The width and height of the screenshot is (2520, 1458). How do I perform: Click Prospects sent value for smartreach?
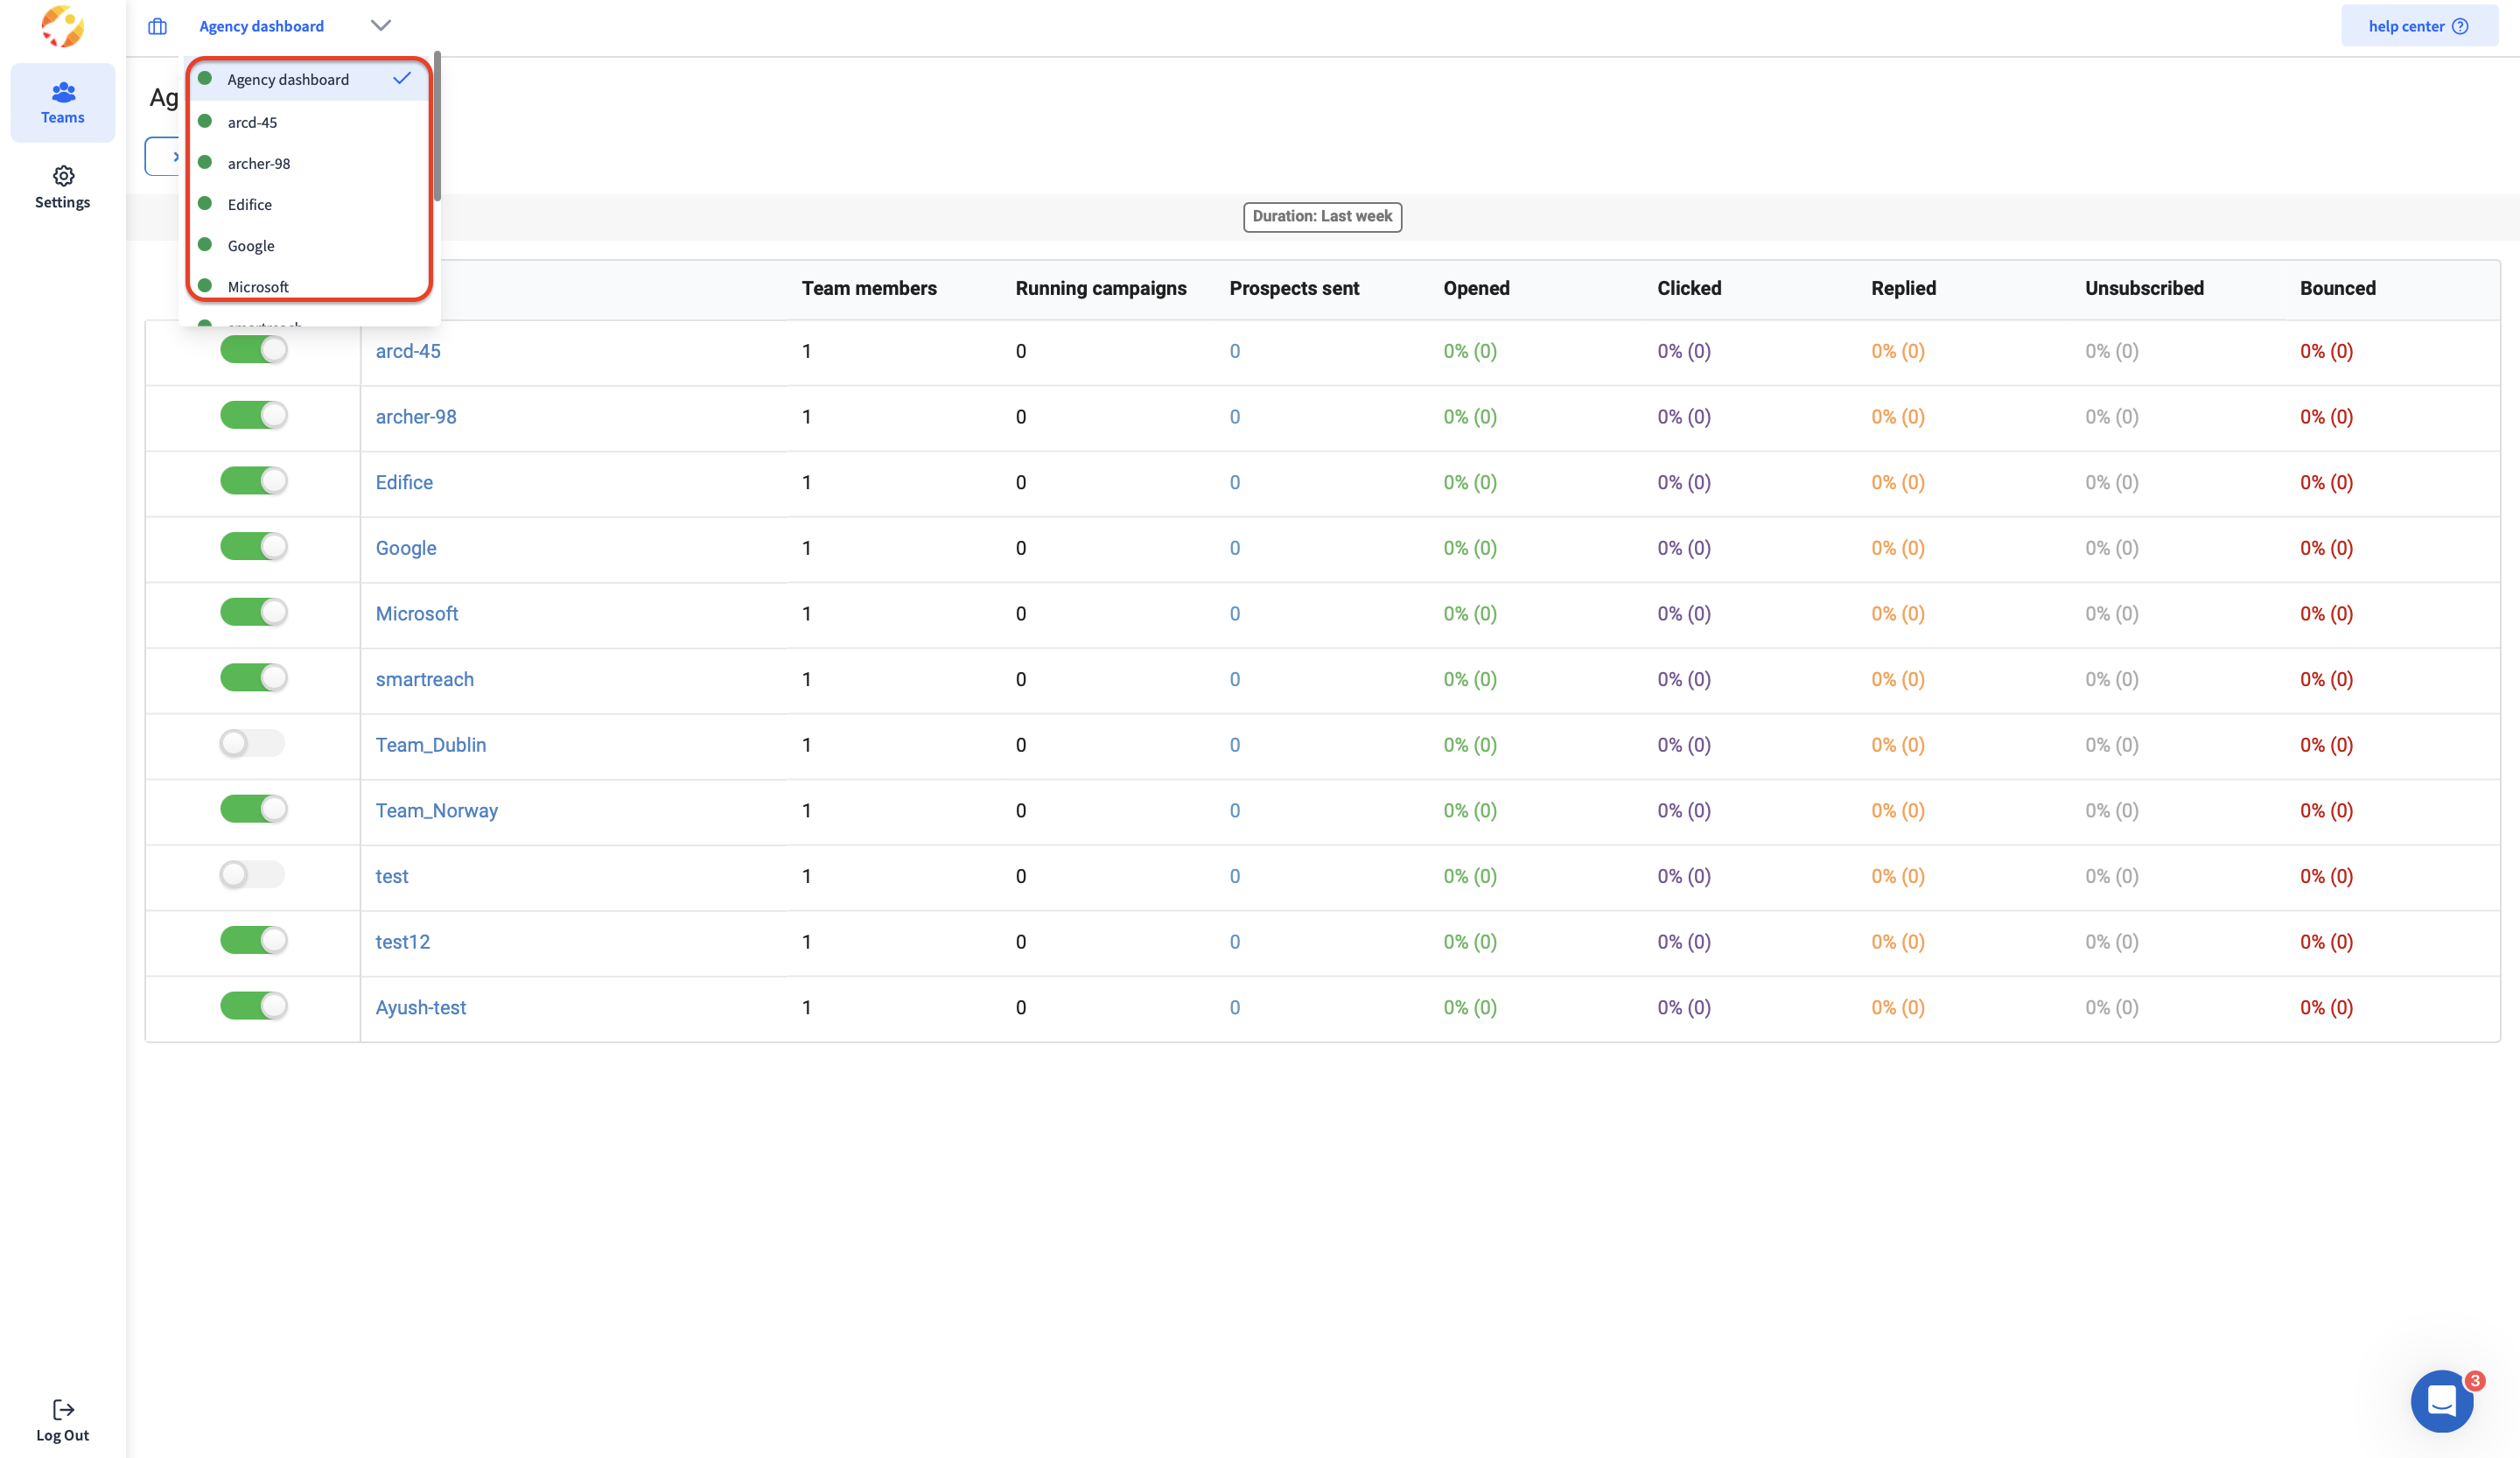tap(1234, 679)
